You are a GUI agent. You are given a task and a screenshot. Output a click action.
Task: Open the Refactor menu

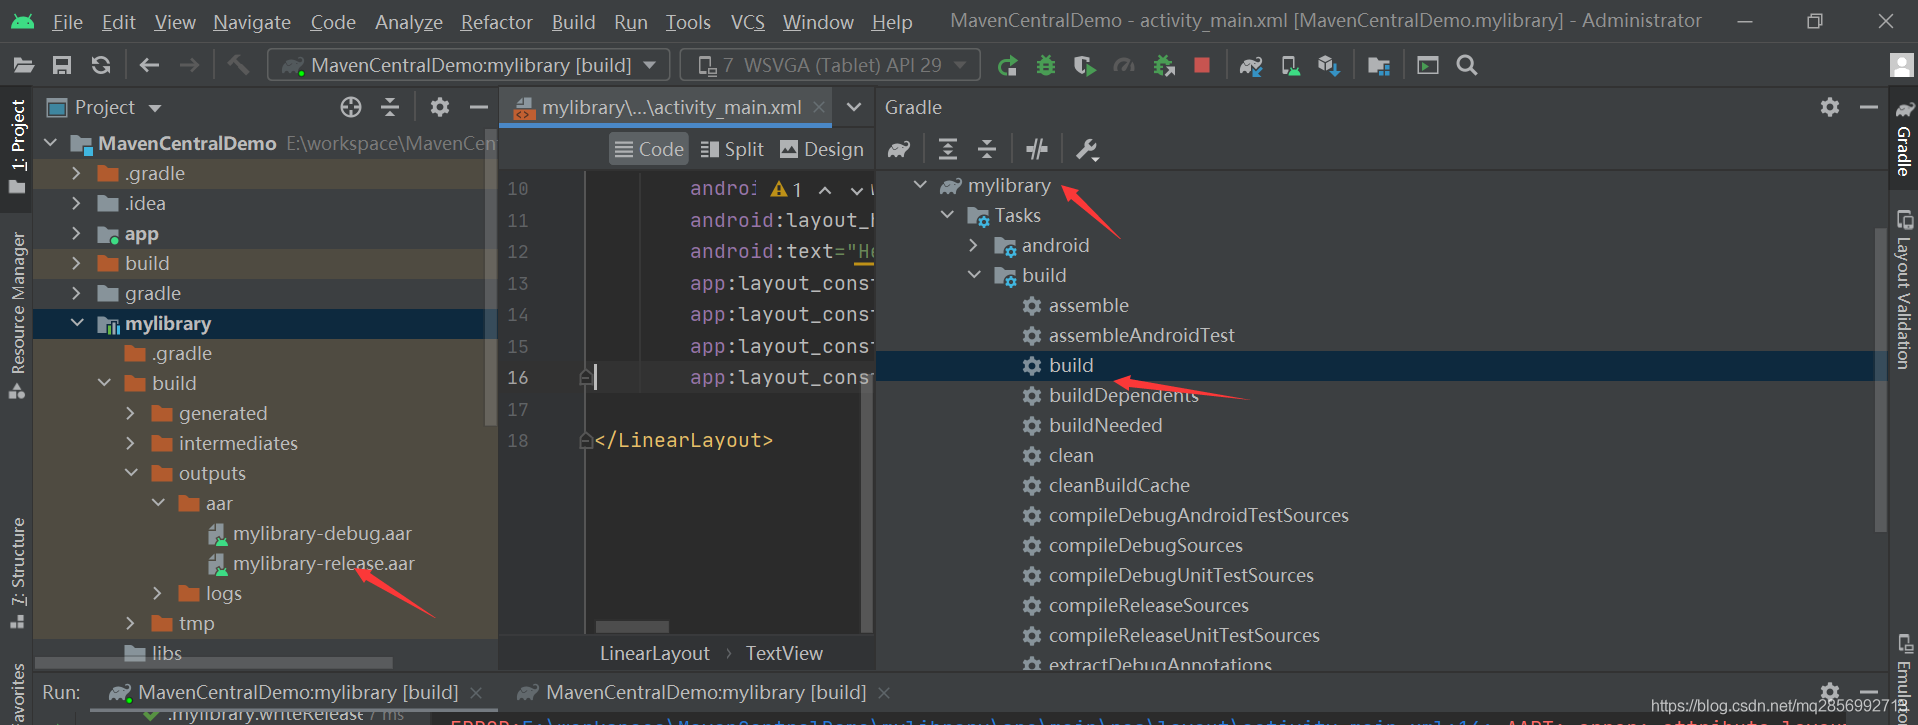496,22
